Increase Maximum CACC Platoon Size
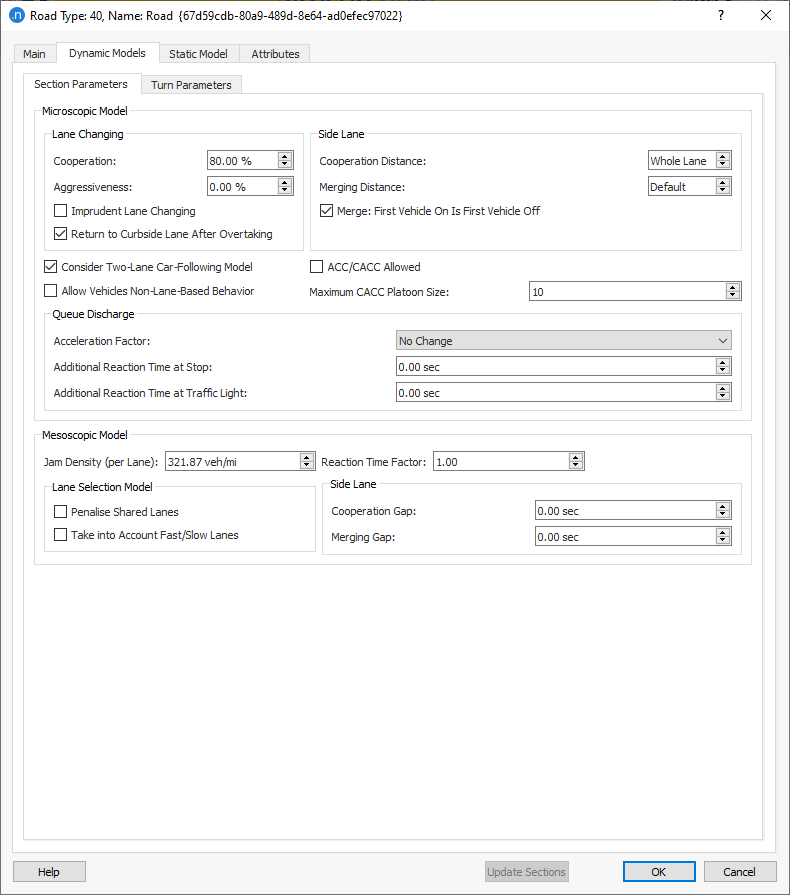 pos(733,287)
